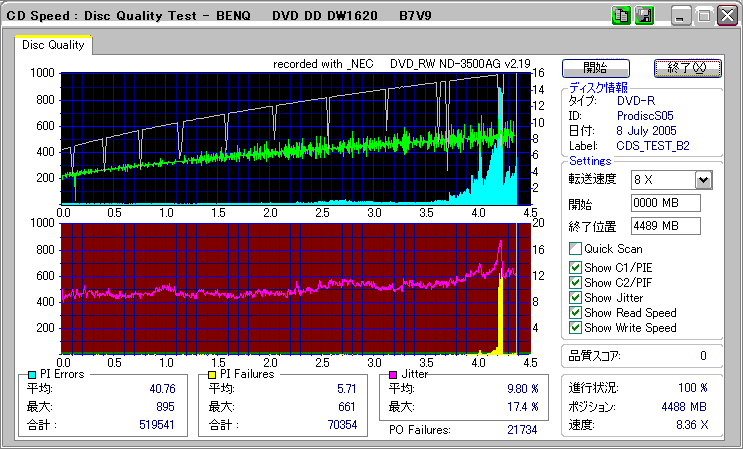Click the yellow PI Failures color swatch
The image size is (743, 449).
(x=212, y=374)
